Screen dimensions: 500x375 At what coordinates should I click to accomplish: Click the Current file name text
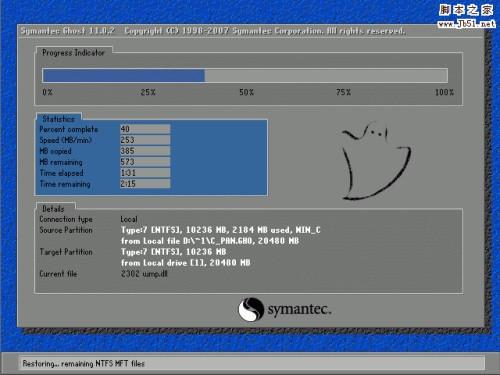pyautogui.click(x=144, y=274)
